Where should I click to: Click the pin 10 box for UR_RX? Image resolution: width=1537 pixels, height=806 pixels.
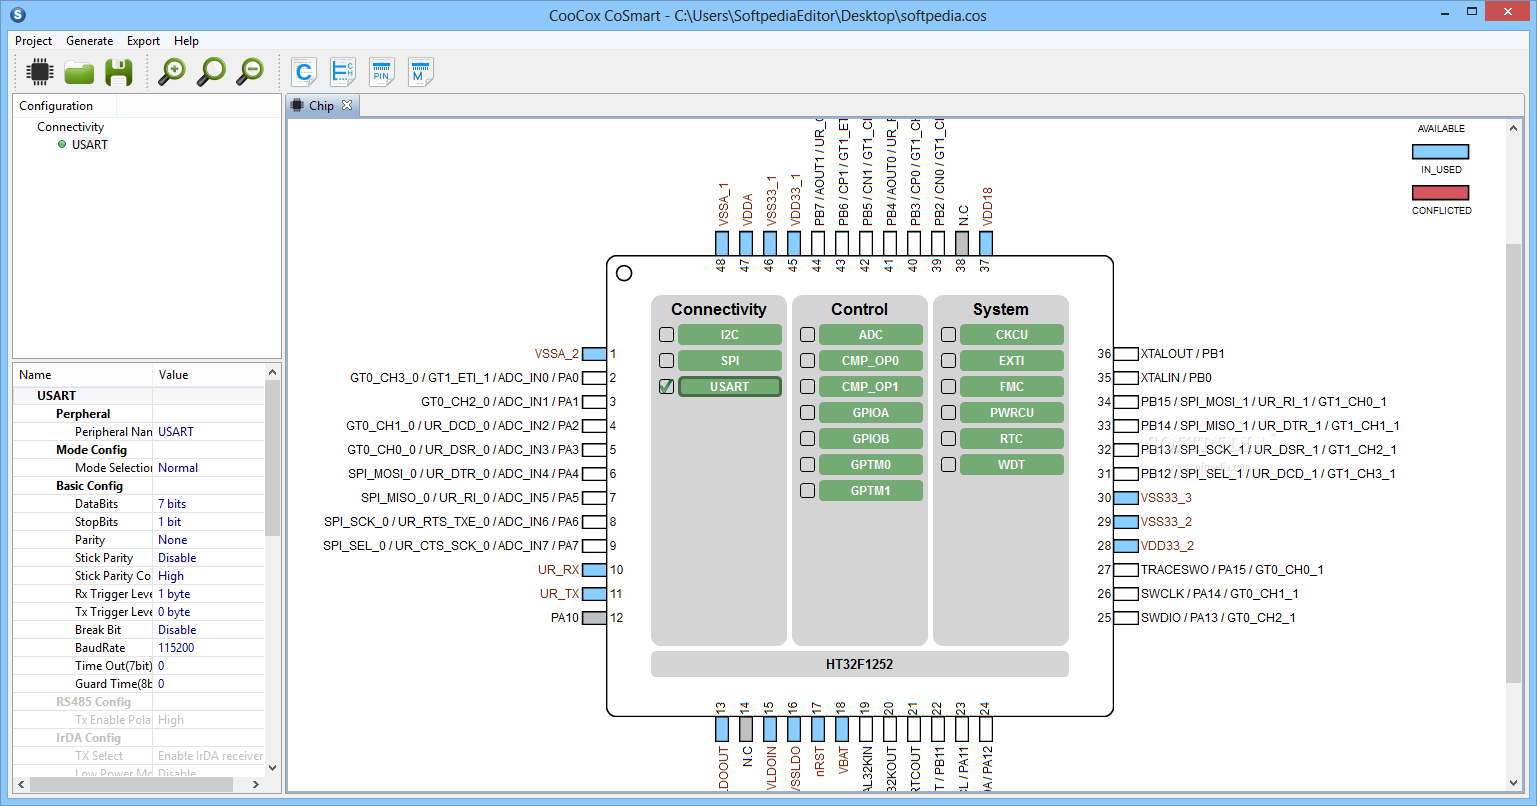tap(594, 570)
